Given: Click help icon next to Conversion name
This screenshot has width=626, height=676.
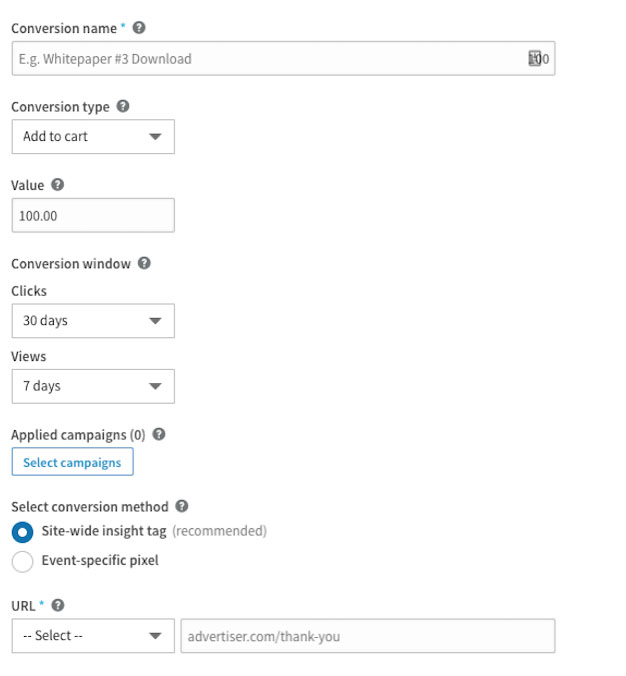Looking at the screenshot, I should (138, 28).
